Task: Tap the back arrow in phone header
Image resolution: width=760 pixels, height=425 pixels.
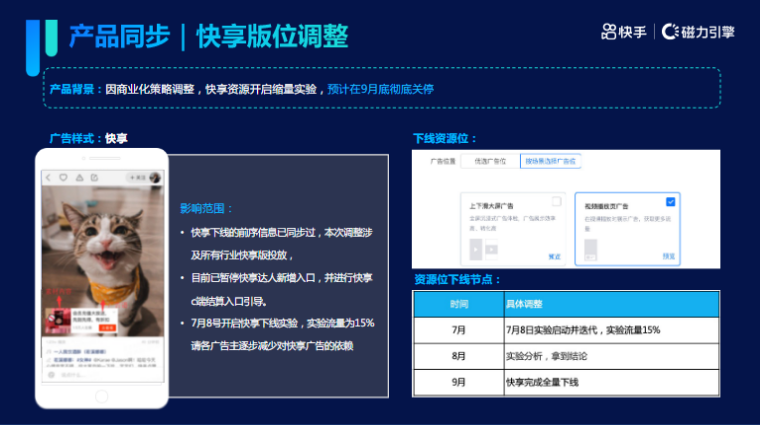Action: pyautogui.click(x=47, y=177)
